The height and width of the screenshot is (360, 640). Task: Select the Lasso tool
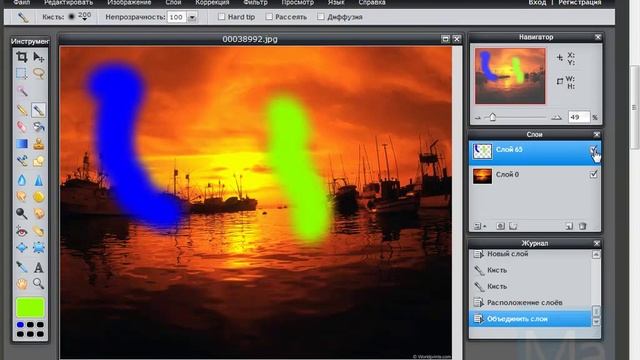tap(39, 73)
